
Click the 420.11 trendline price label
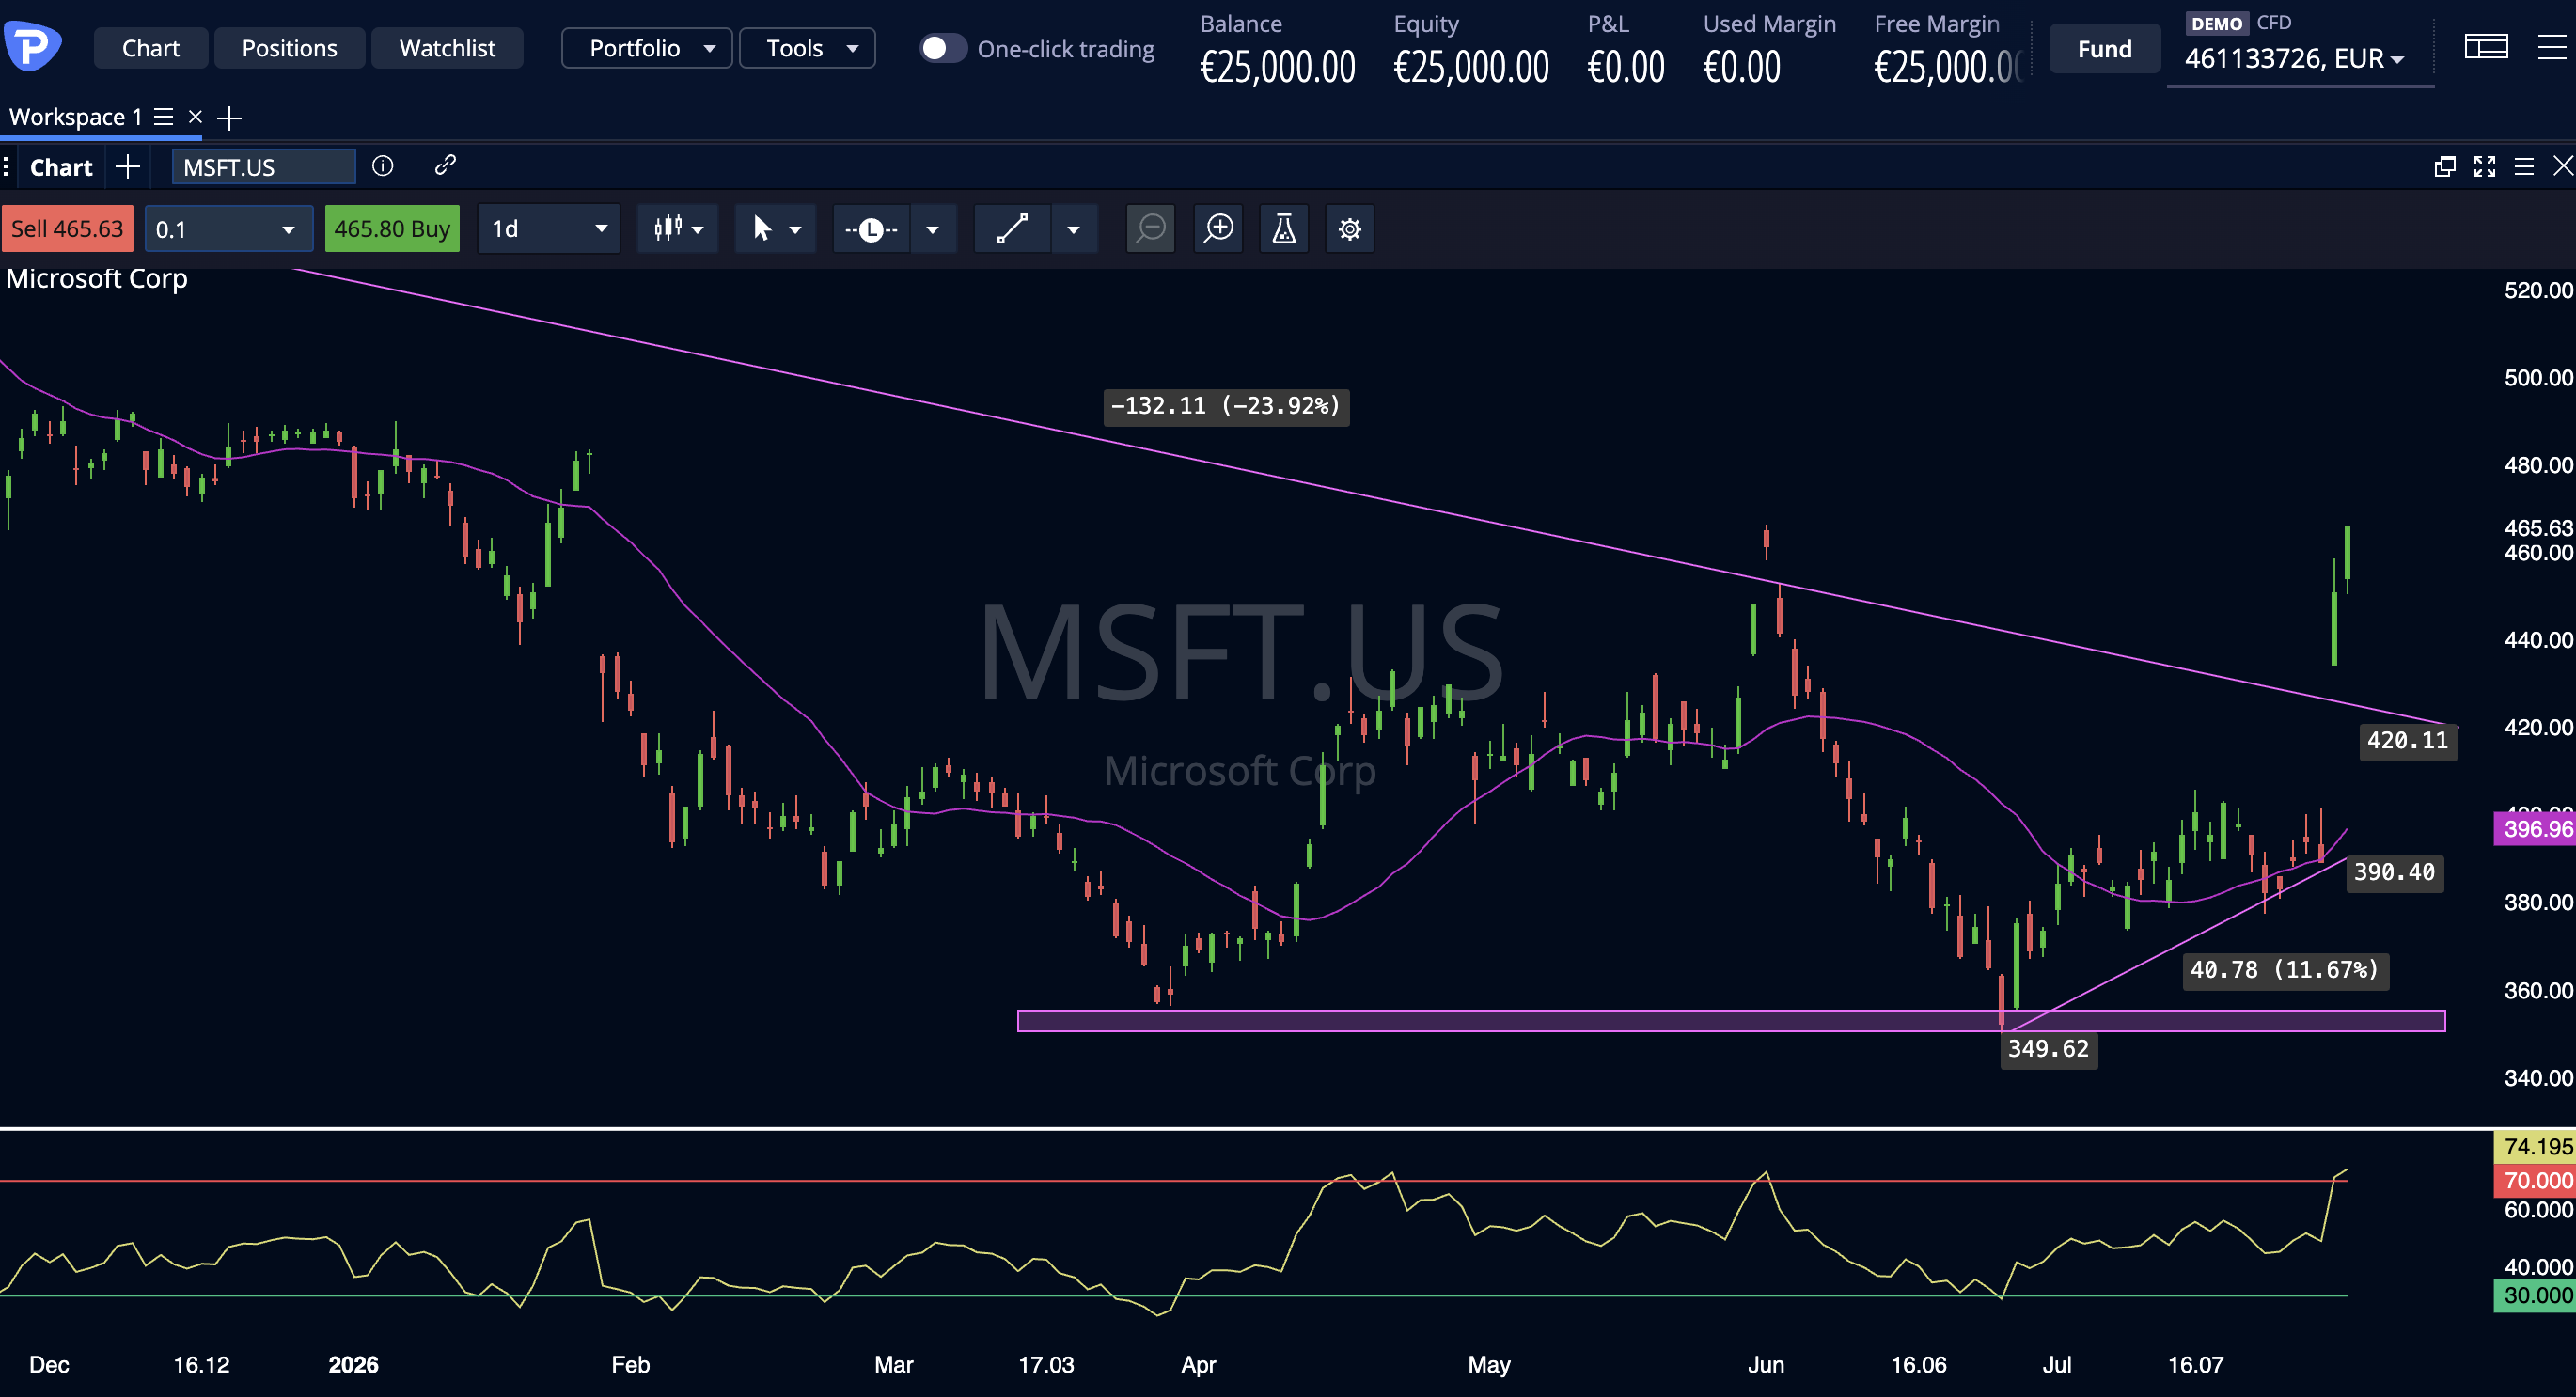[2408, 741]
